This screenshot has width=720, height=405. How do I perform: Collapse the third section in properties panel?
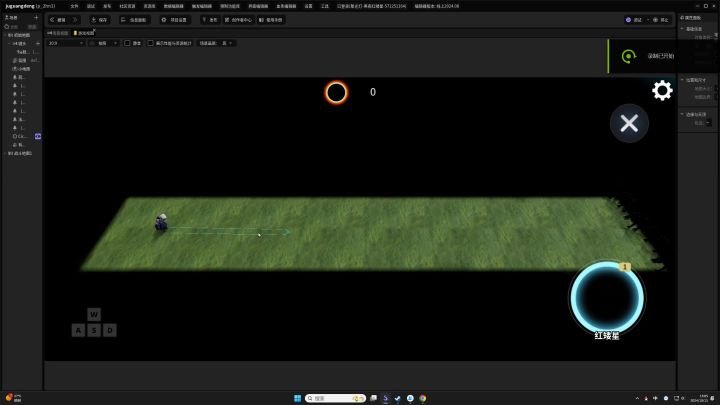coord(682,114)
